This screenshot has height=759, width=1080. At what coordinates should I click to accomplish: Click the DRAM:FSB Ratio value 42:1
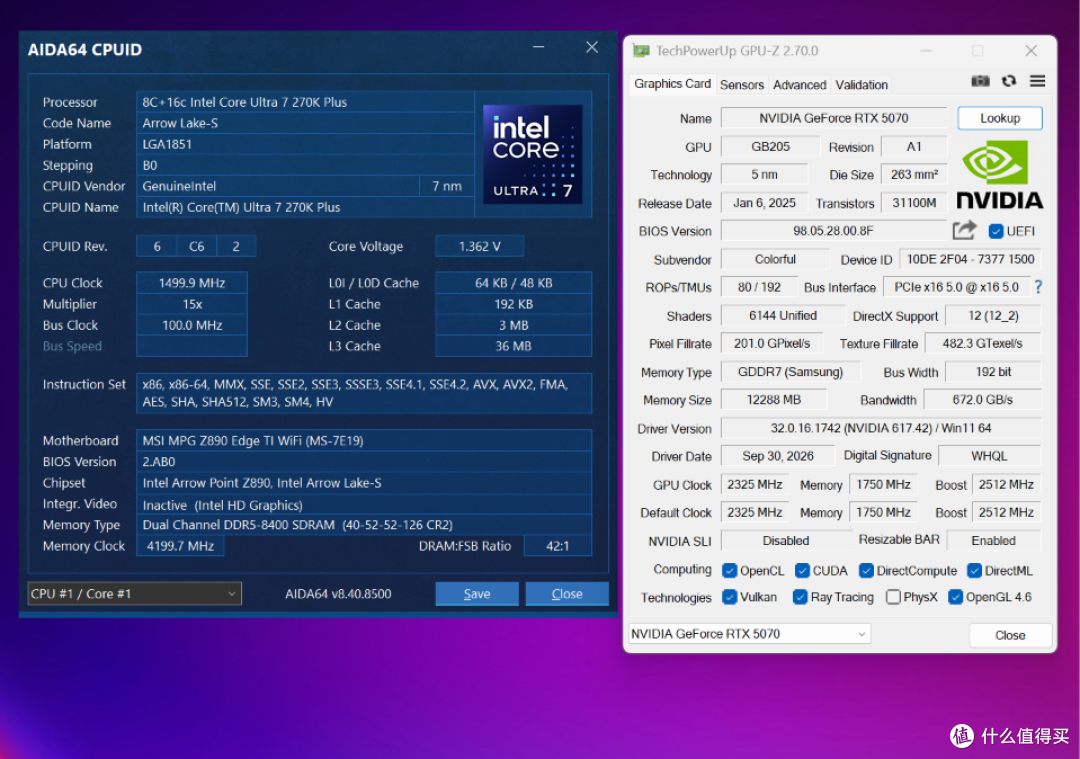(x=557, y=546)
